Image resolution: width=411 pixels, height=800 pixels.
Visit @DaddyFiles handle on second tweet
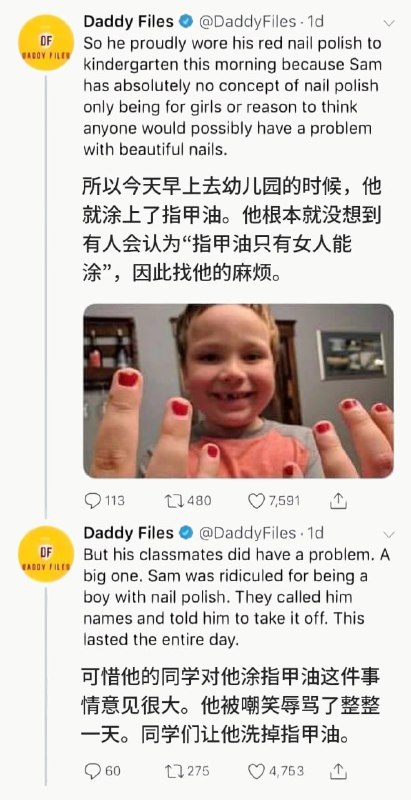(247, 533)
